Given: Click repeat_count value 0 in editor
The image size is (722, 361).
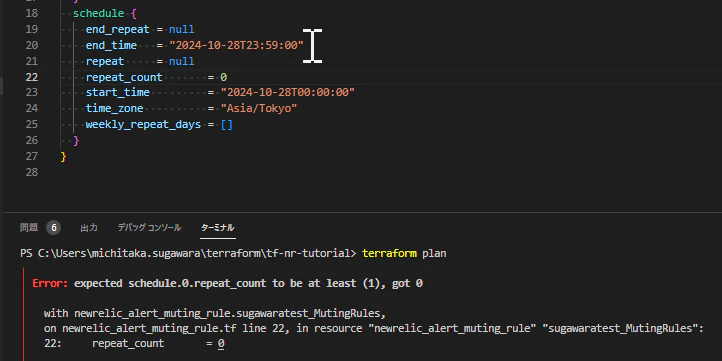Looking at the screenshot, I should (x=223, y=77).
